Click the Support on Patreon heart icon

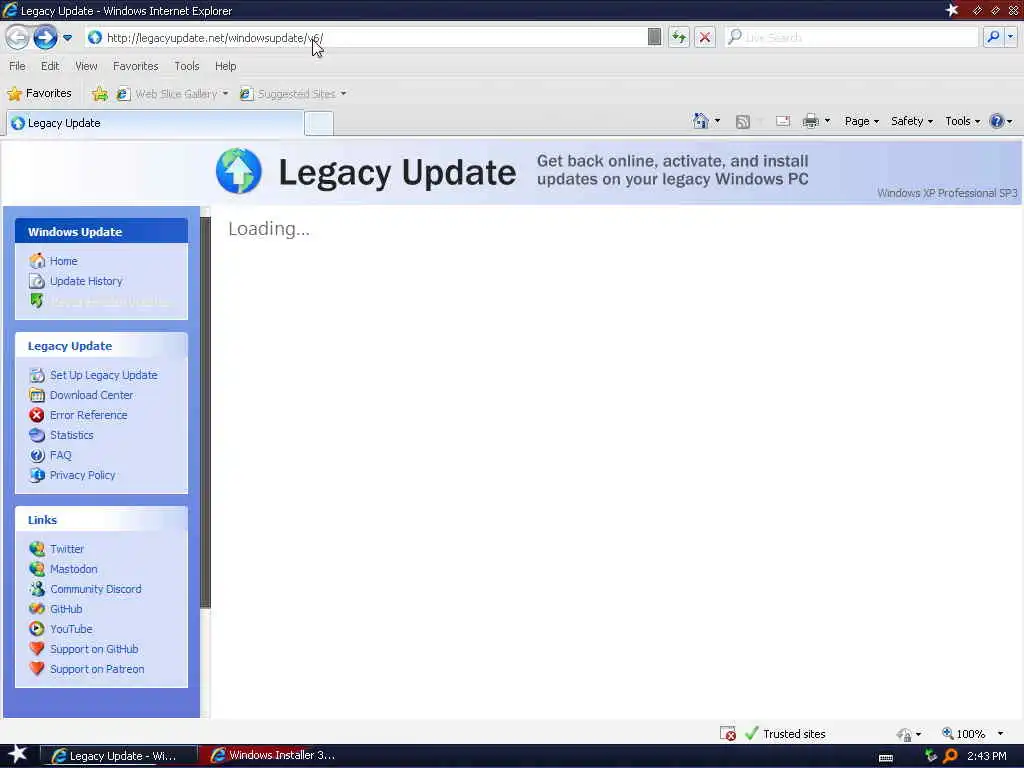tap(37, 669)
